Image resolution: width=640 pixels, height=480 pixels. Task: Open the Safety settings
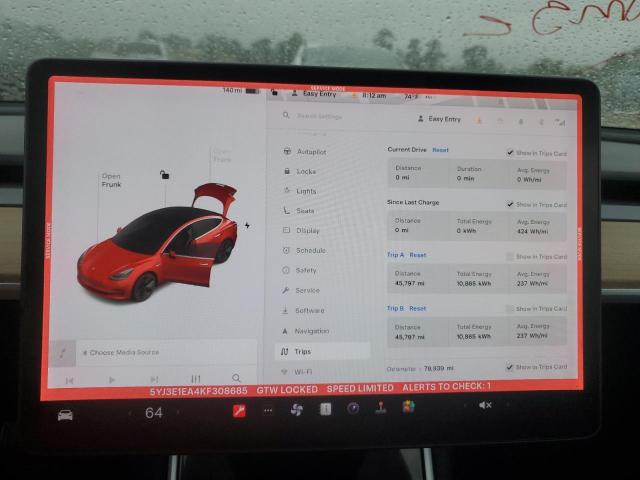(299, 270)
